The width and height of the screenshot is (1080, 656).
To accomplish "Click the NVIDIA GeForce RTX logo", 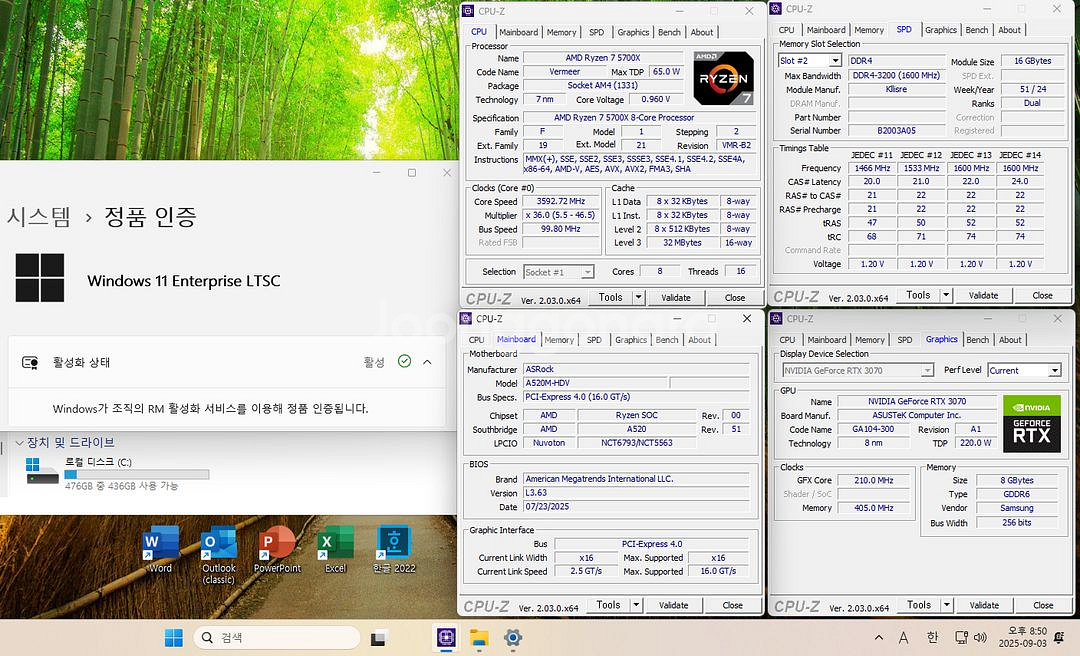I will [1032, 424].
